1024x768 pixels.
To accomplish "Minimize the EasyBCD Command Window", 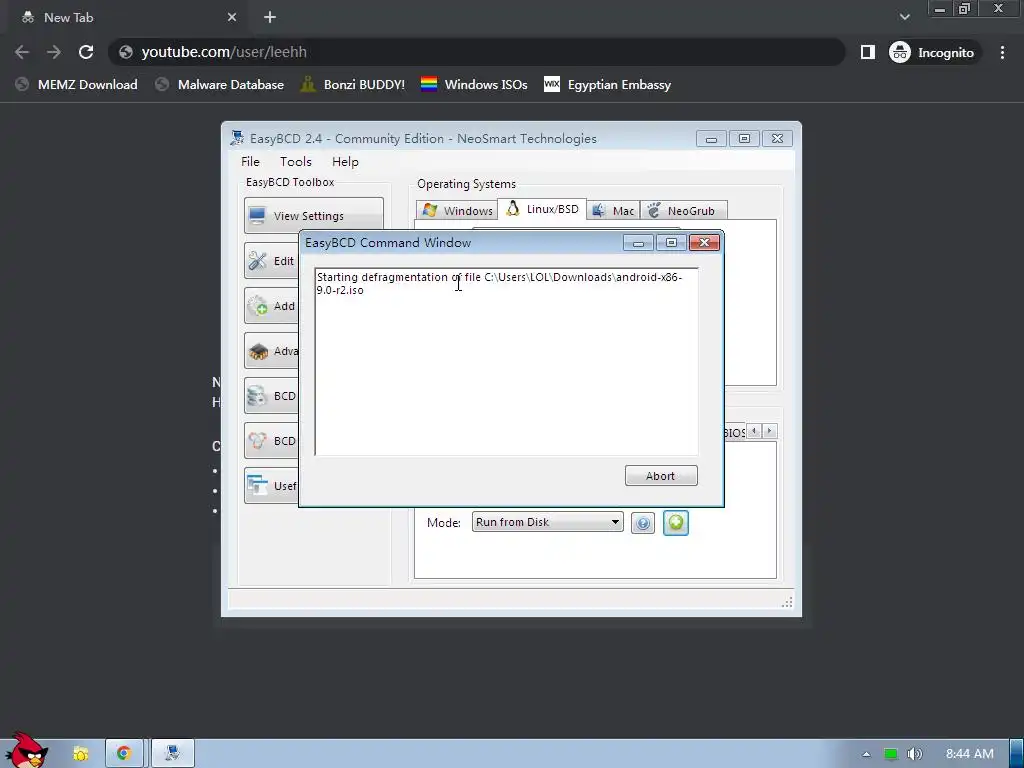I will coord(638,243).
